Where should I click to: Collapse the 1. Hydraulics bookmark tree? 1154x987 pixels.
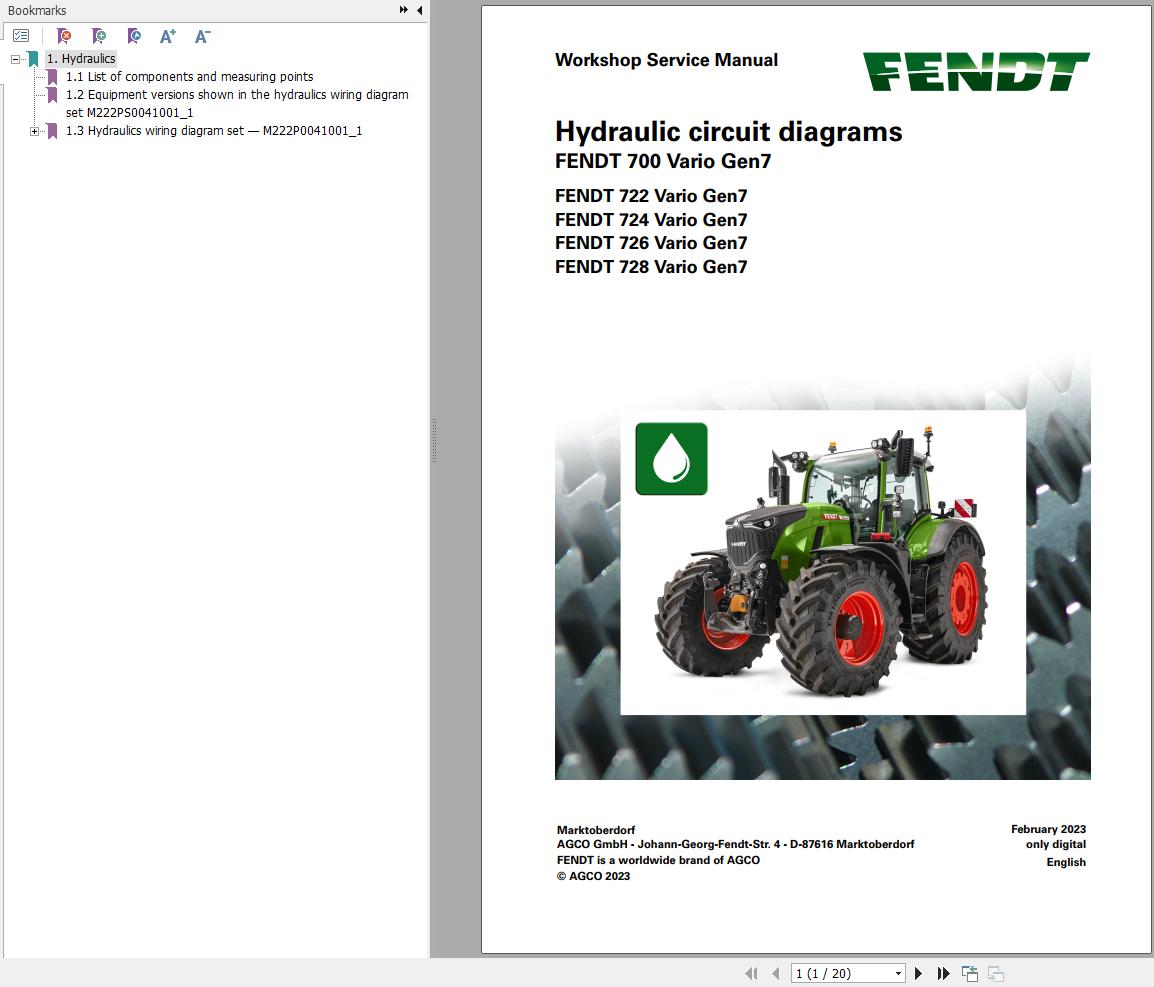(15, 59)
